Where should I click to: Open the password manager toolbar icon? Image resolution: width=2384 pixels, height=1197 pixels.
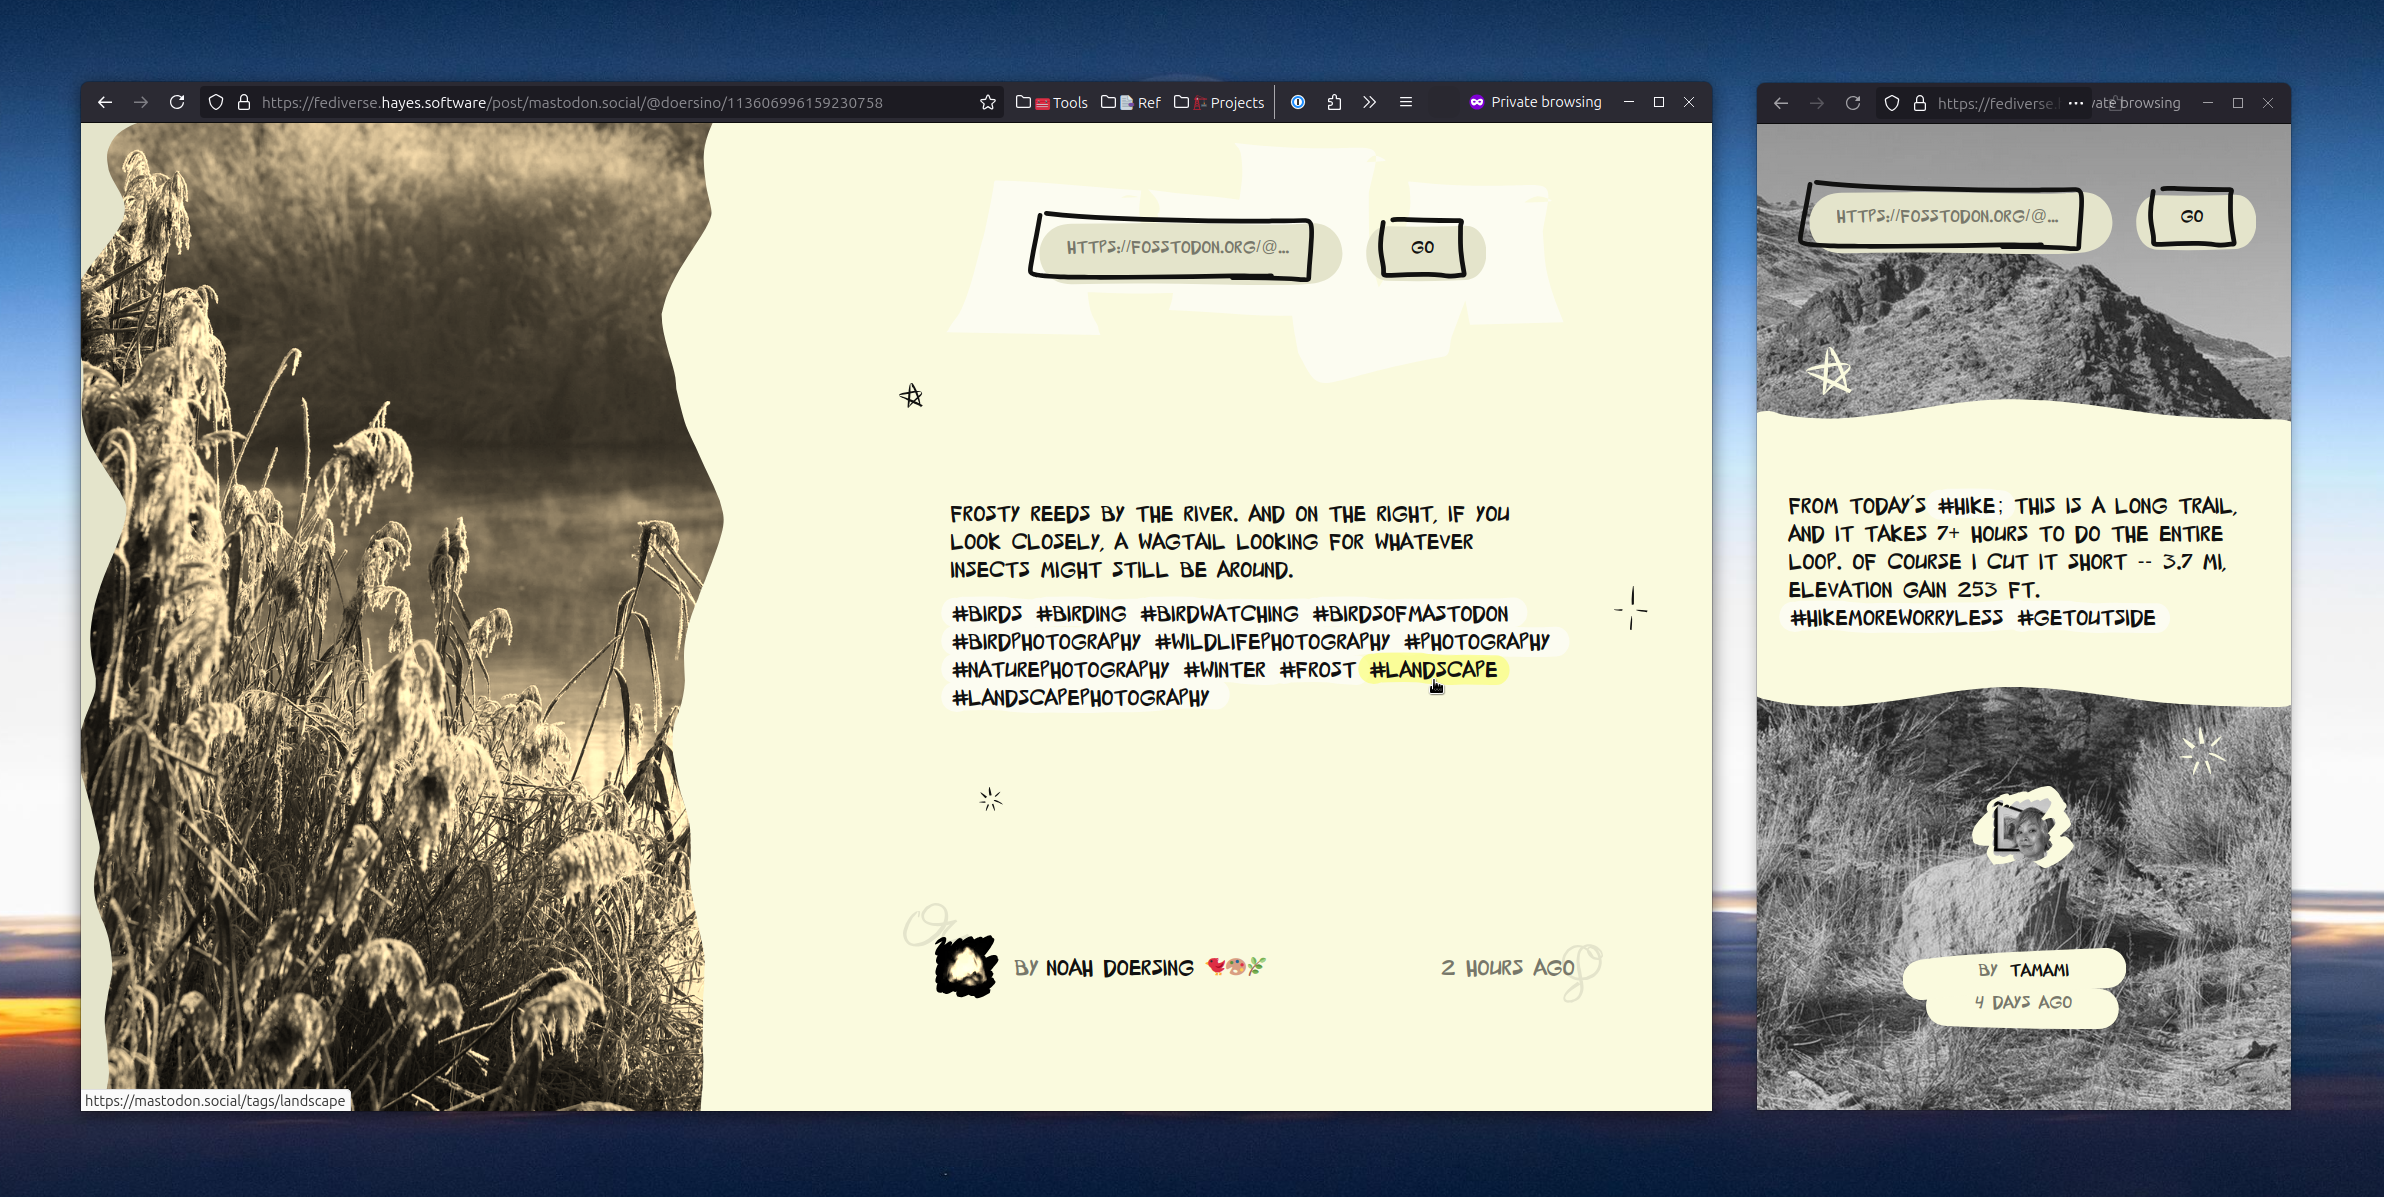pyautogui.click(x=1298, y=102)
